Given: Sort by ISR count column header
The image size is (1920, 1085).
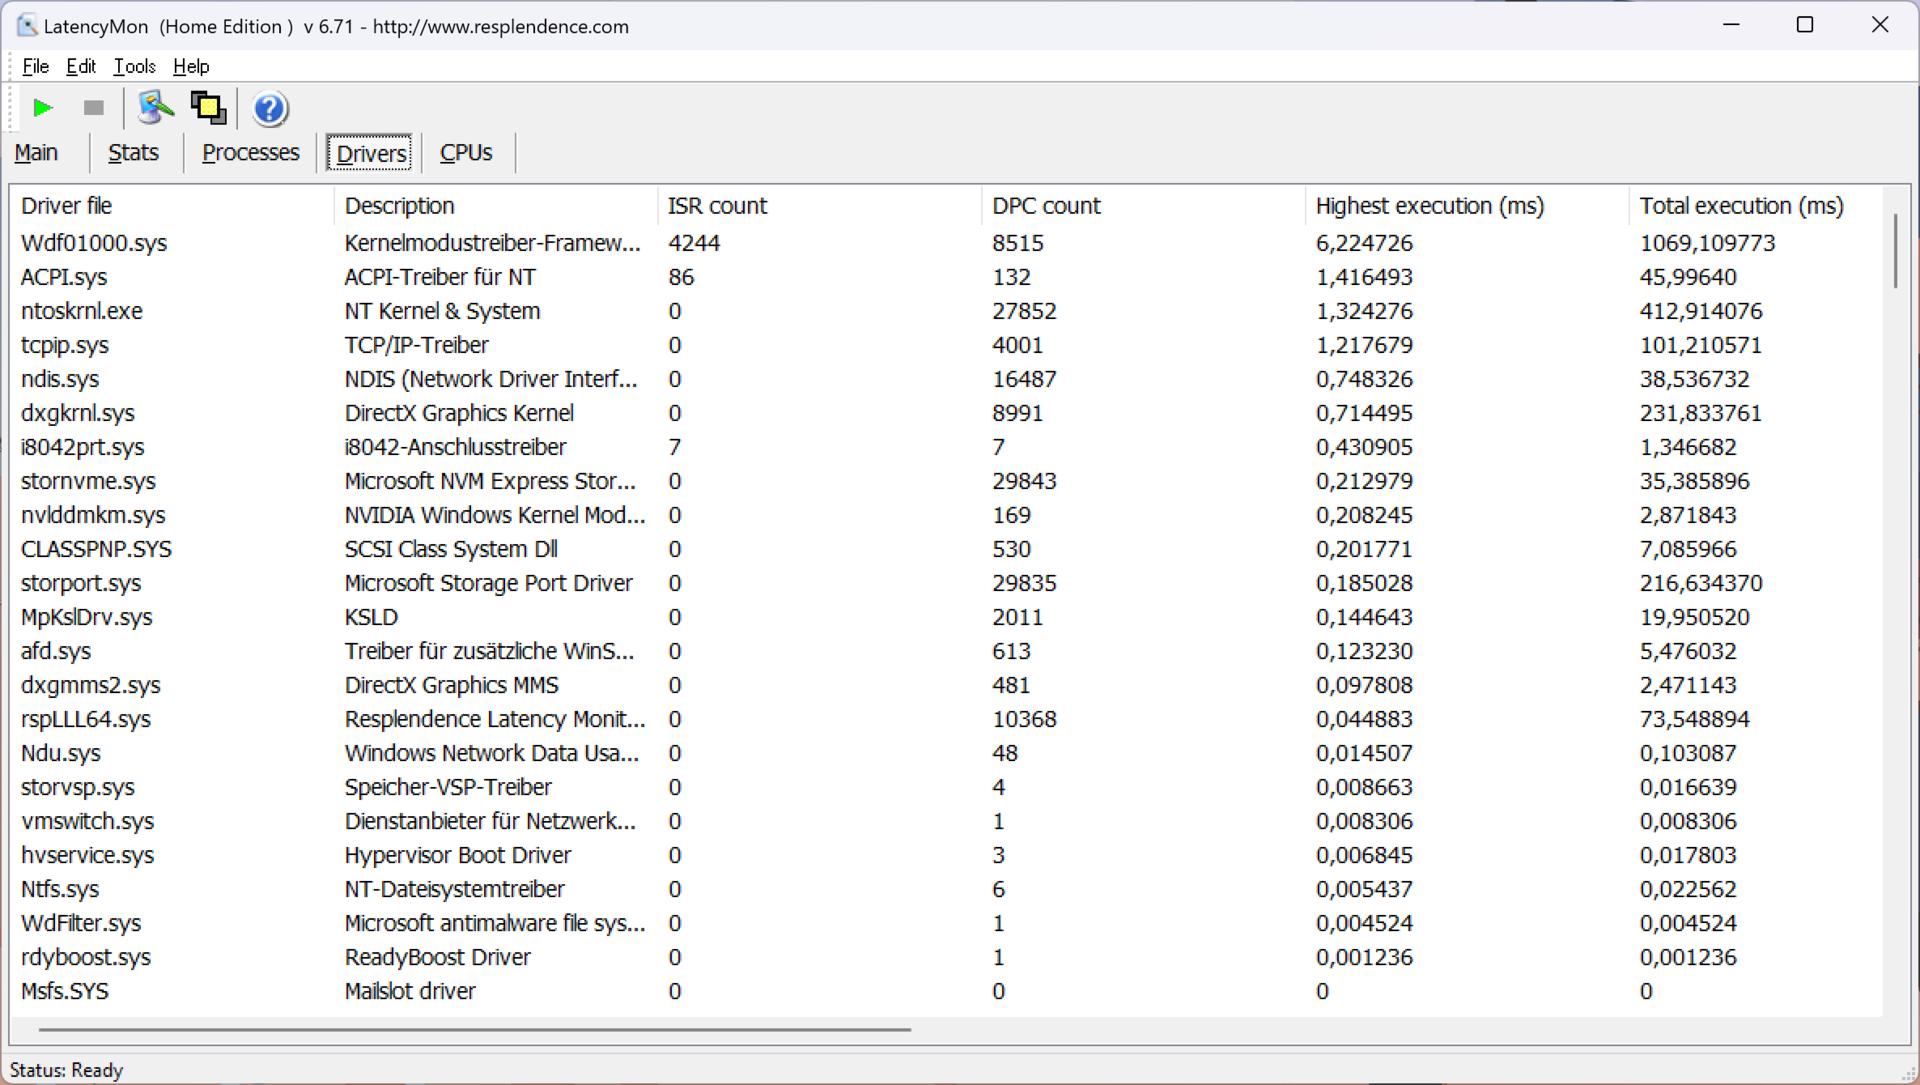Looking at the screenshot, I should click(x=717, y=206).
